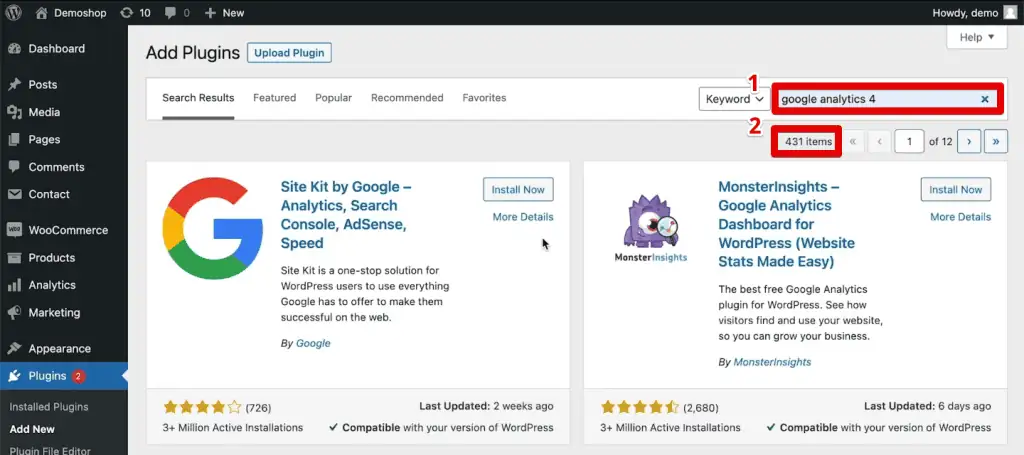Switch to the Popular tab
This screenshot has height=455, width=1024.
click(333, 98)
